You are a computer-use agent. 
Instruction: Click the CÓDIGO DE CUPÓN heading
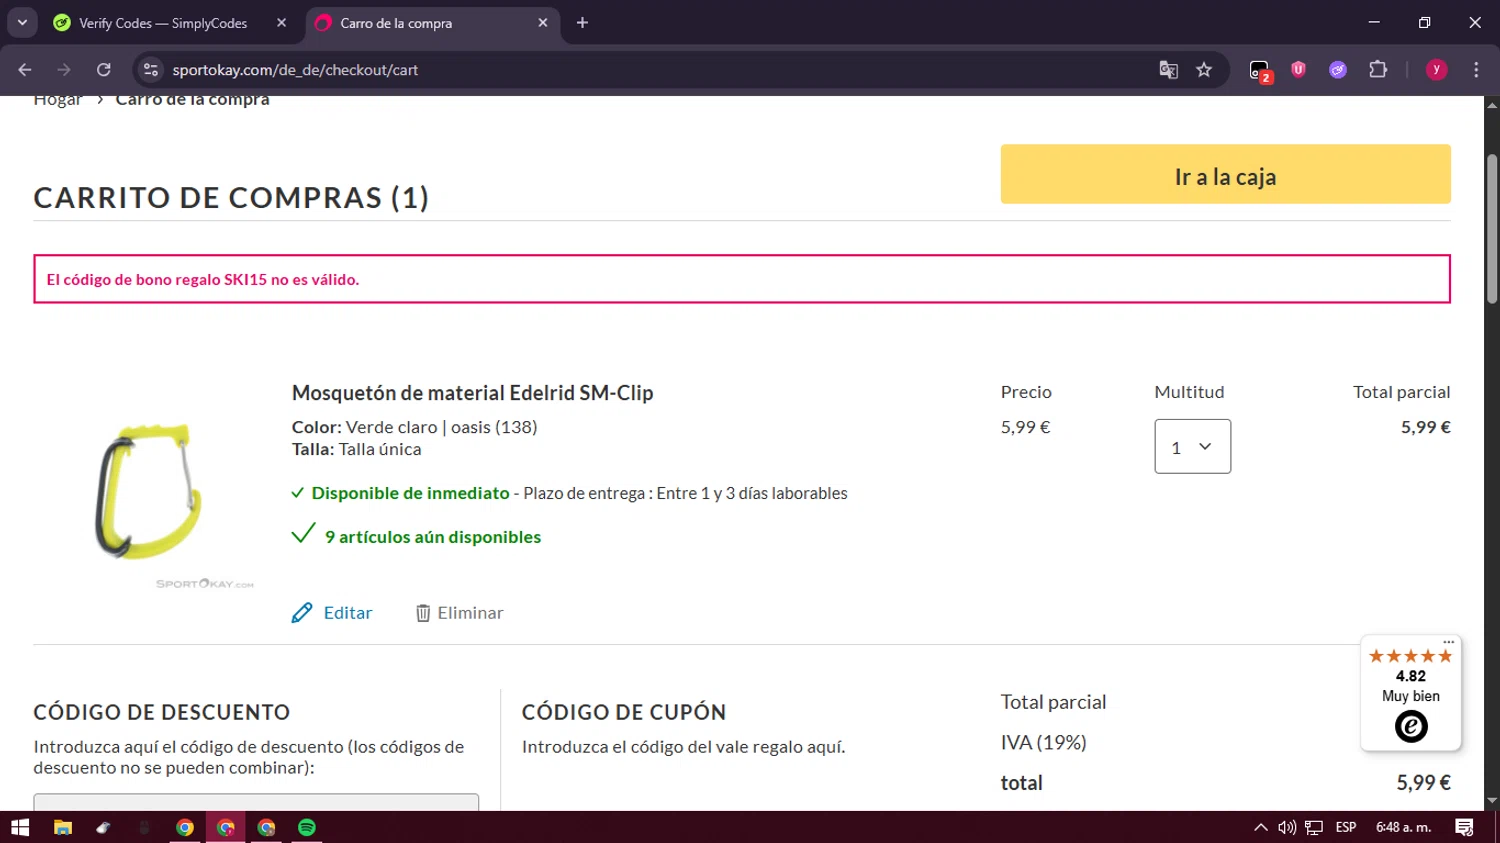point(624,712)
